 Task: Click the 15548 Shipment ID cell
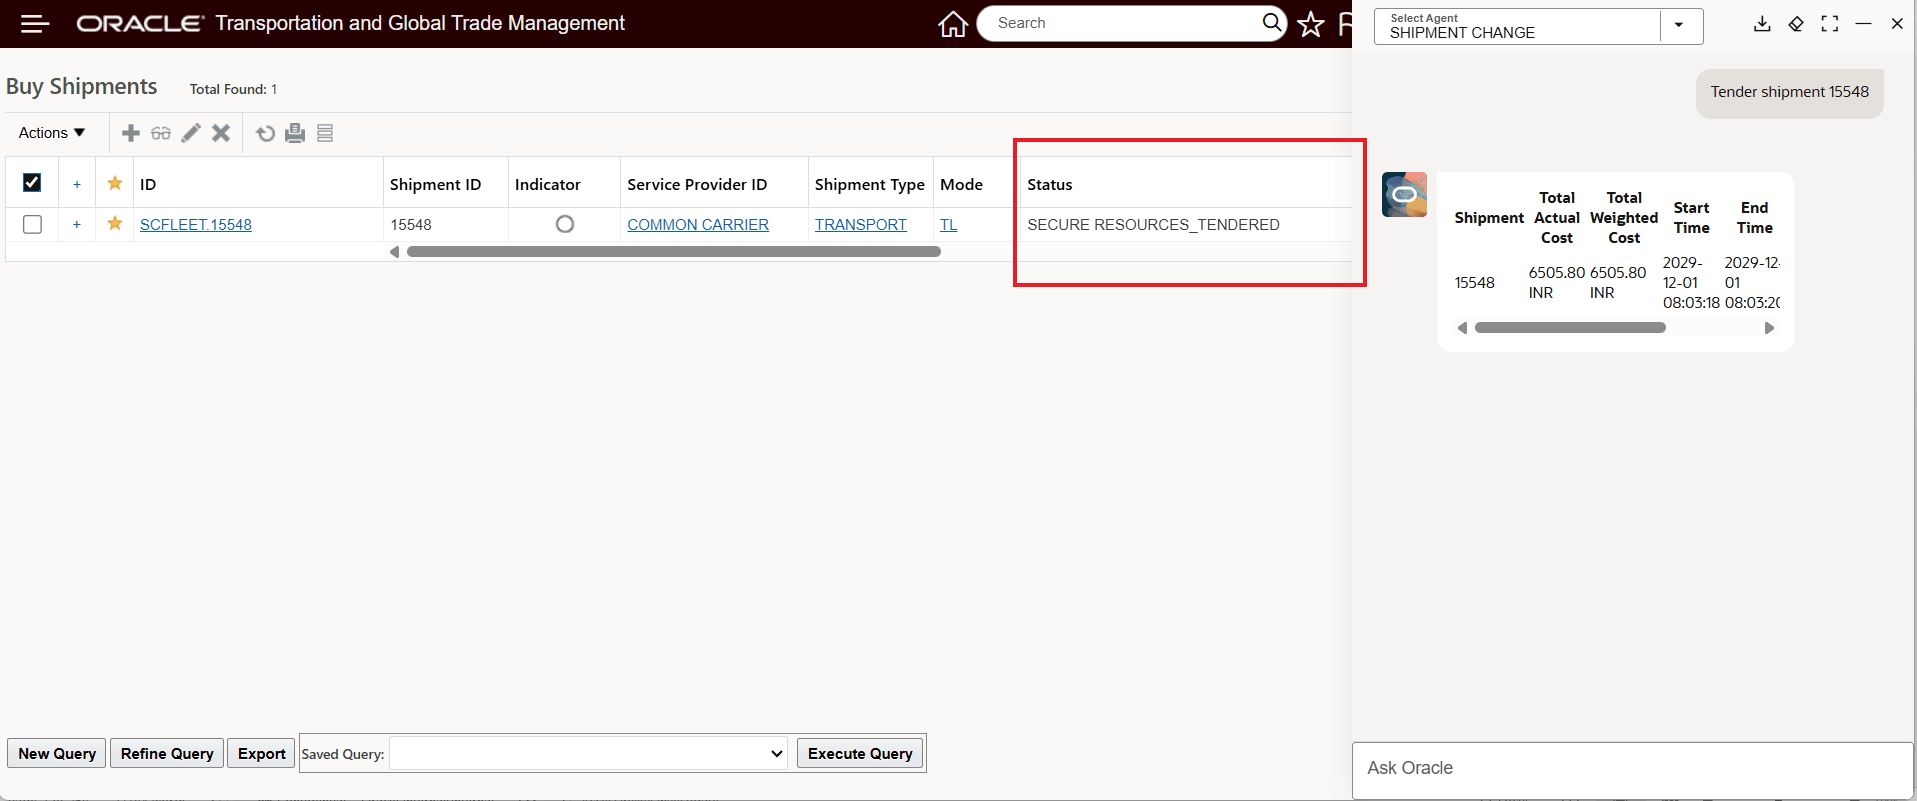(411, 224)
